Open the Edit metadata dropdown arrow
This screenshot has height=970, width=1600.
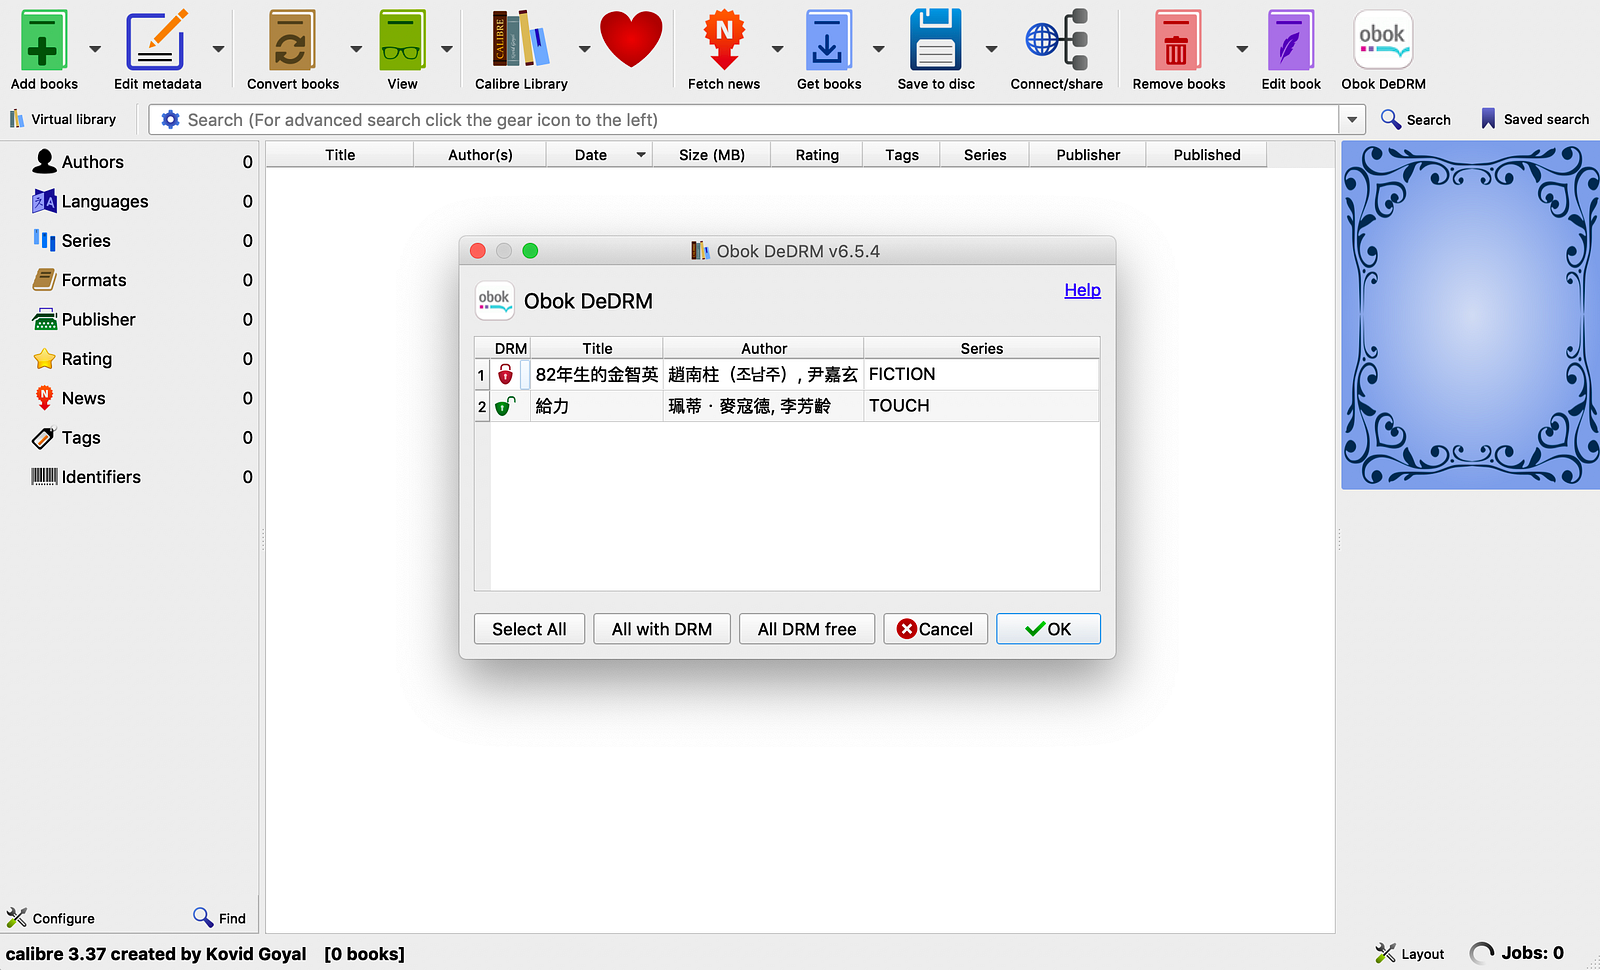tap(218, 48)
